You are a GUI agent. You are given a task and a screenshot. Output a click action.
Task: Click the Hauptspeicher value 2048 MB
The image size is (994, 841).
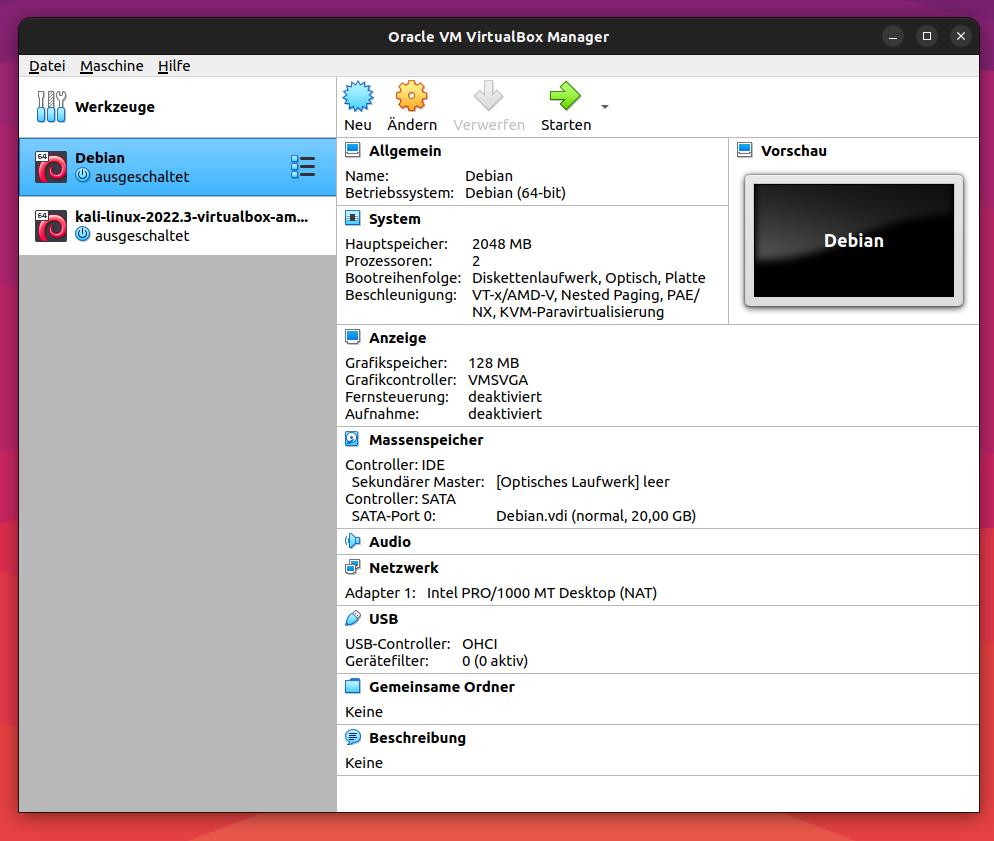(x=501, y=244)
